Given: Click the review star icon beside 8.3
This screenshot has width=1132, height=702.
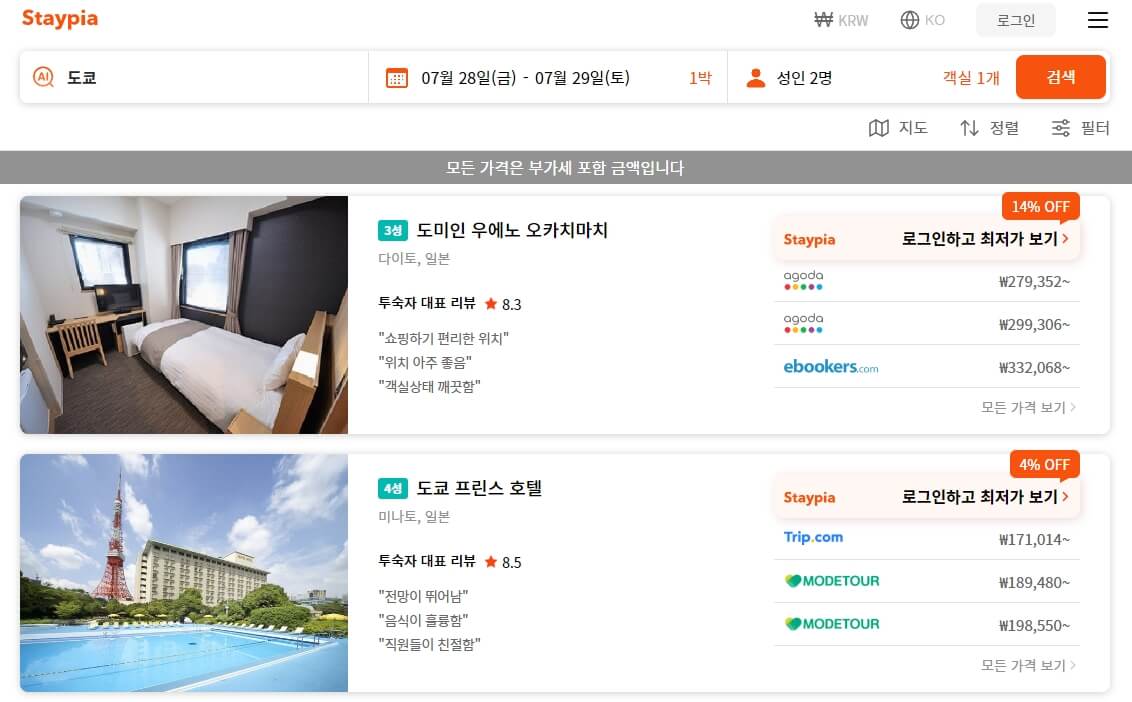Looking at the screenshot, I should click(x=491, y=303).
